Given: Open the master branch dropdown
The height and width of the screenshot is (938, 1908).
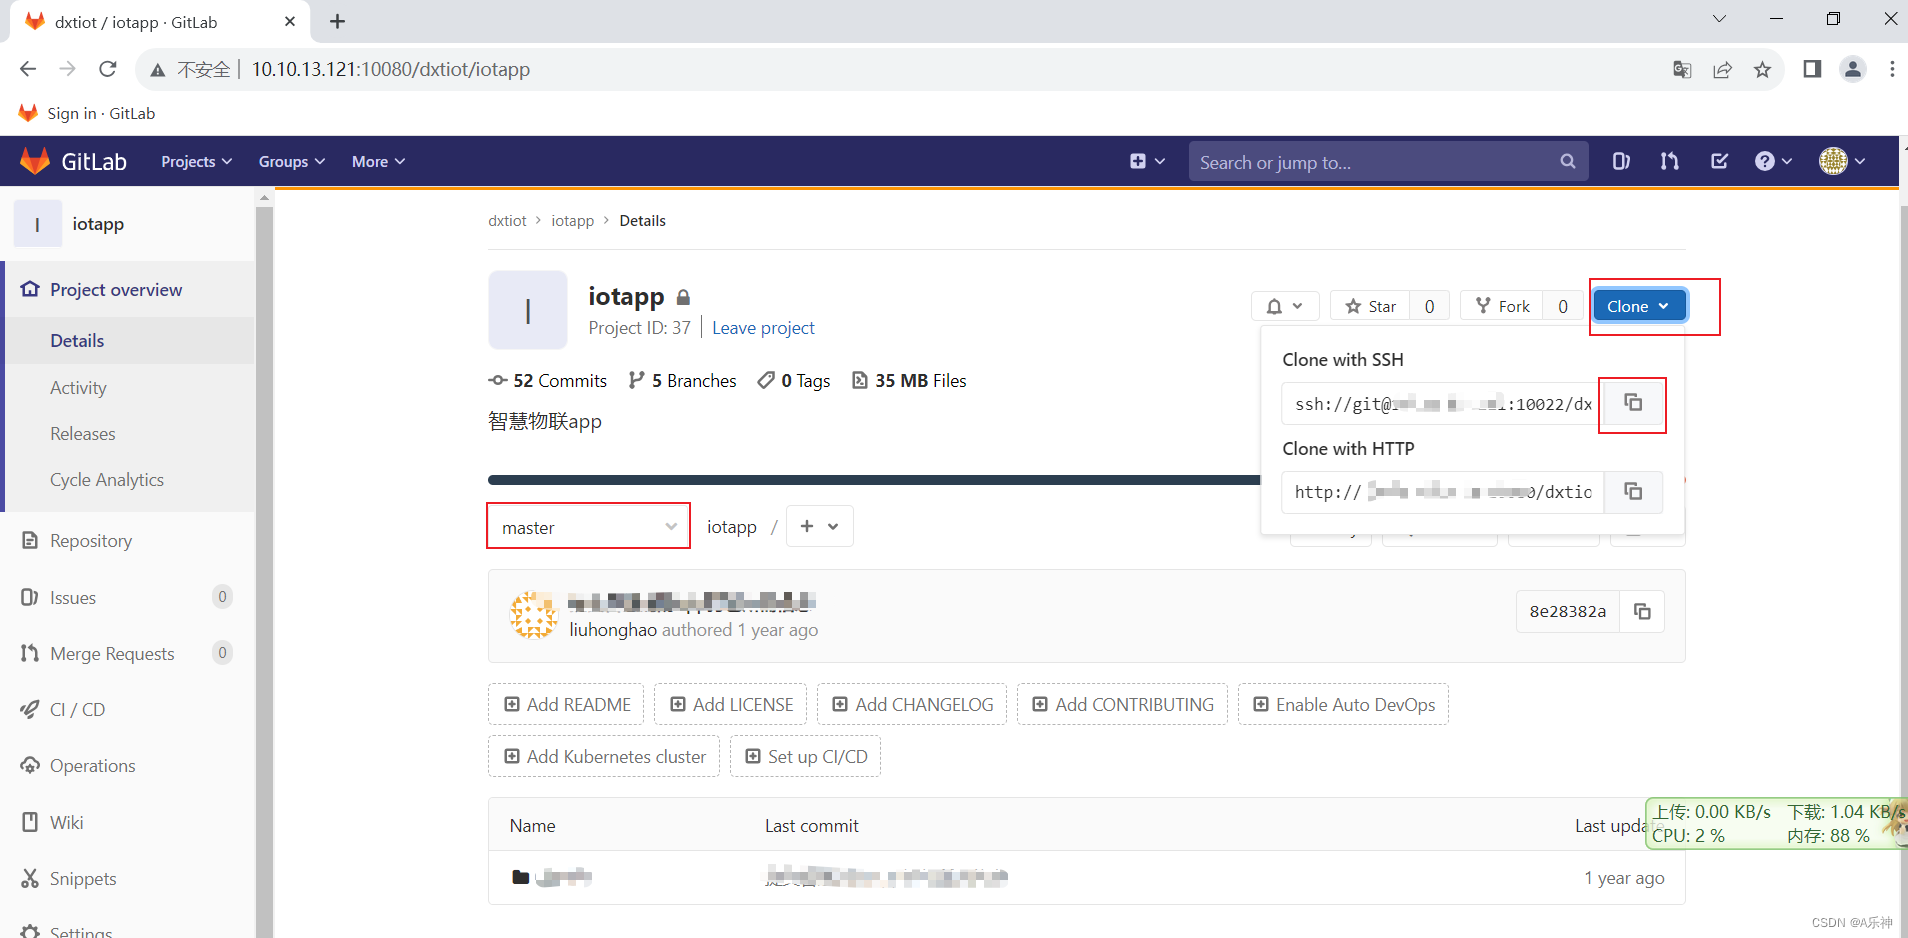Looking at the screenshot, I should [588, 525].
